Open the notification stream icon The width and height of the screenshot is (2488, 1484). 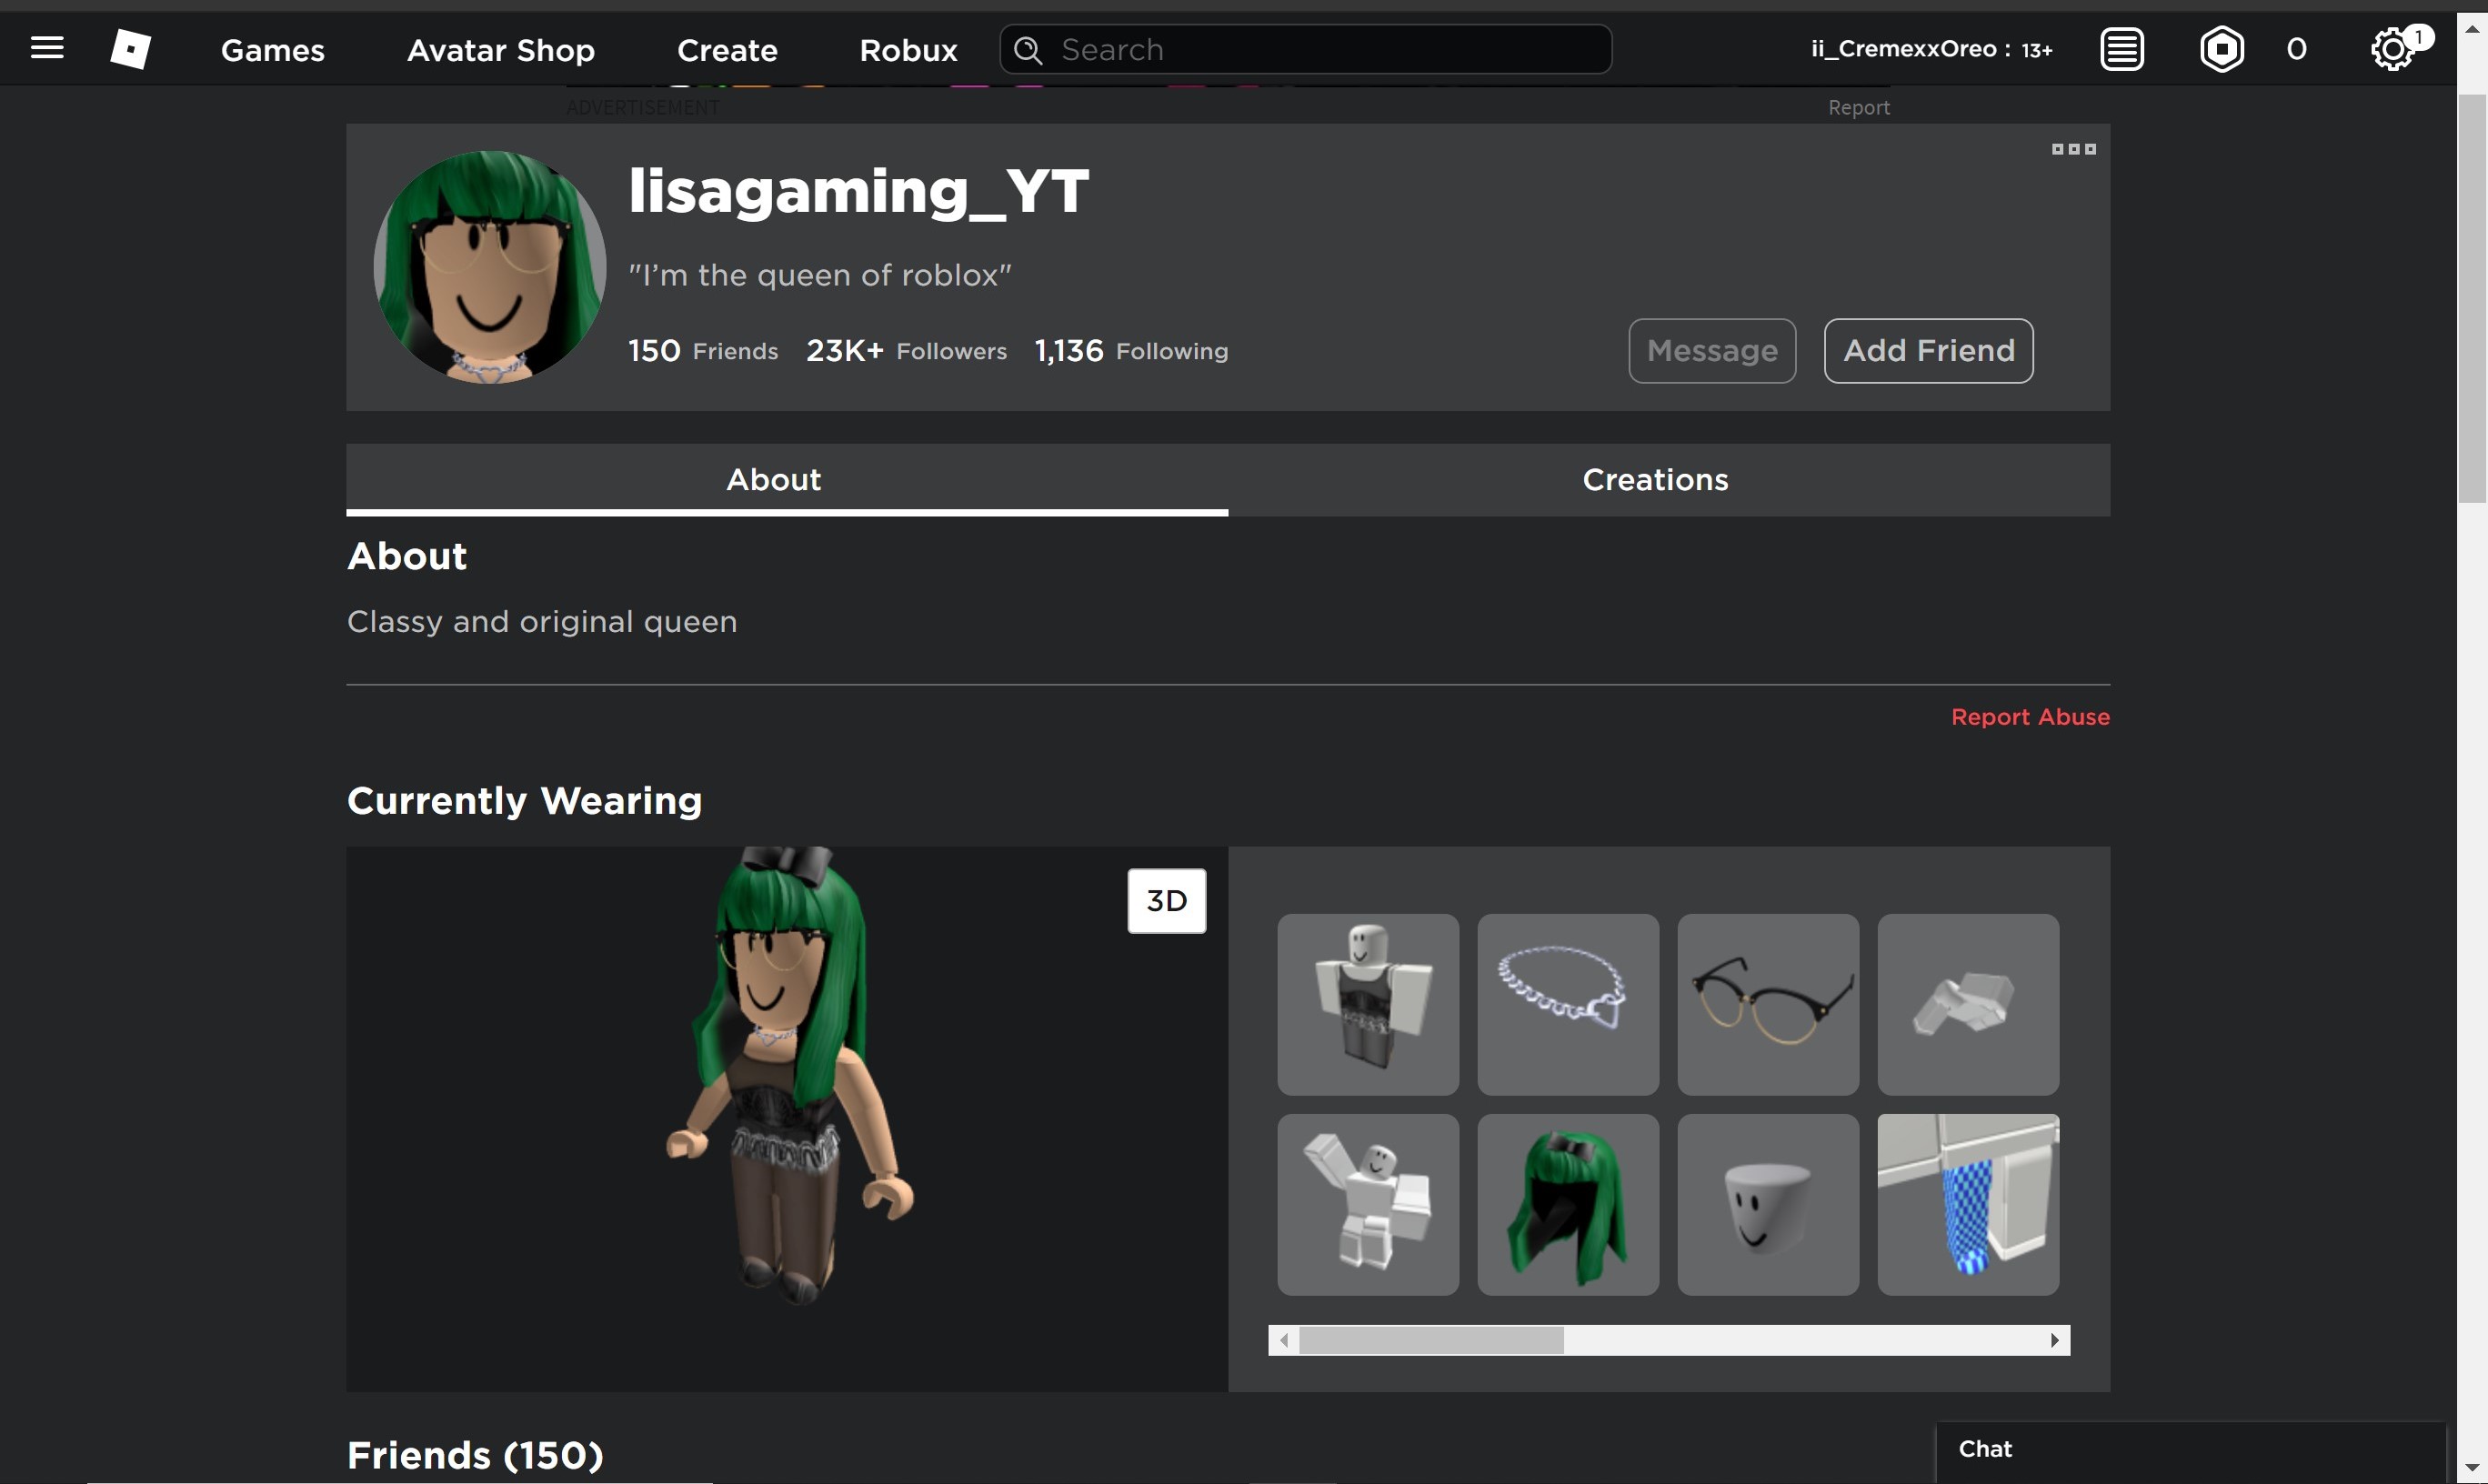2121,49
